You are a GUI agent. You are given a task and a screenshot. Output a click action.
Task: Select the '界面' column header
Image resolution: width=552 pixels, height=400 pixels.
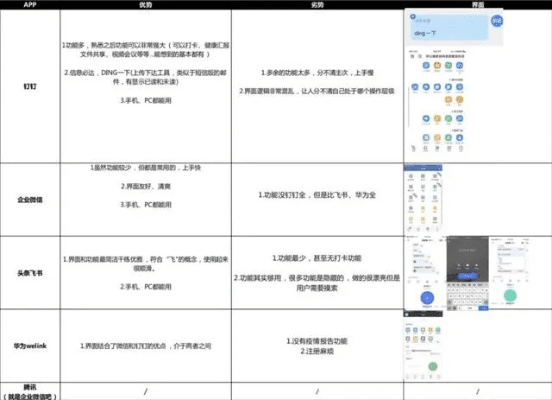(x=478, y=5)
